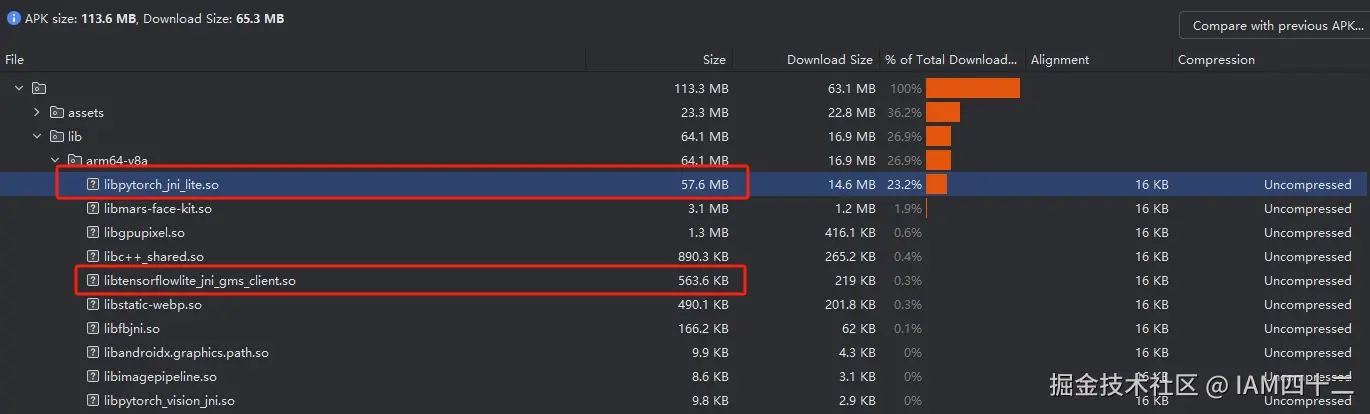Click the Alignment column header
This screenshot has width=1370, height=414.
point(1060,60)
